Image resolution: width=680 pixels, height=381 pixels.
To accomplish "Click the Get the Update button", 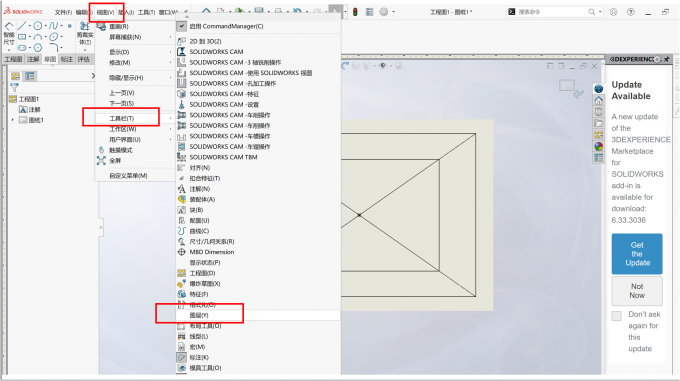I will point(637,254).
